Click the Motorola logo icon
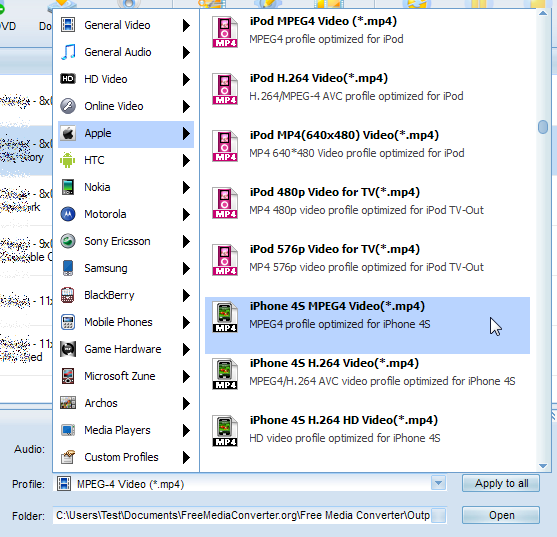Screen dimensions: 557x537 (x=68, y=214)
